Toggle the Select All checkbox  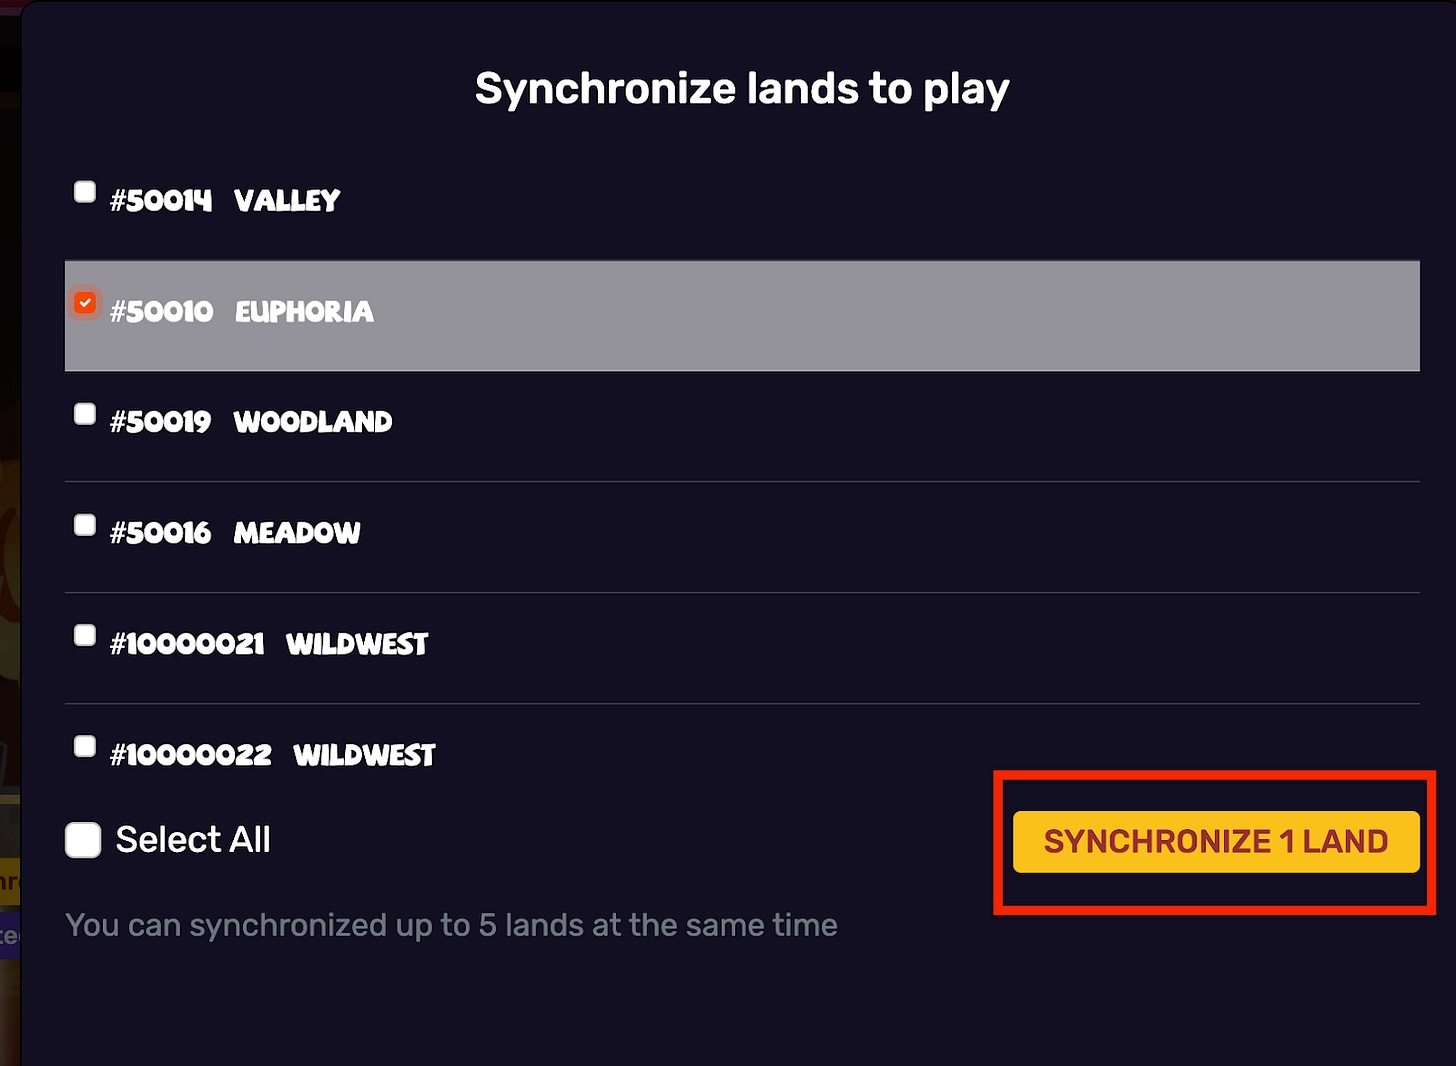coord(83,840)
